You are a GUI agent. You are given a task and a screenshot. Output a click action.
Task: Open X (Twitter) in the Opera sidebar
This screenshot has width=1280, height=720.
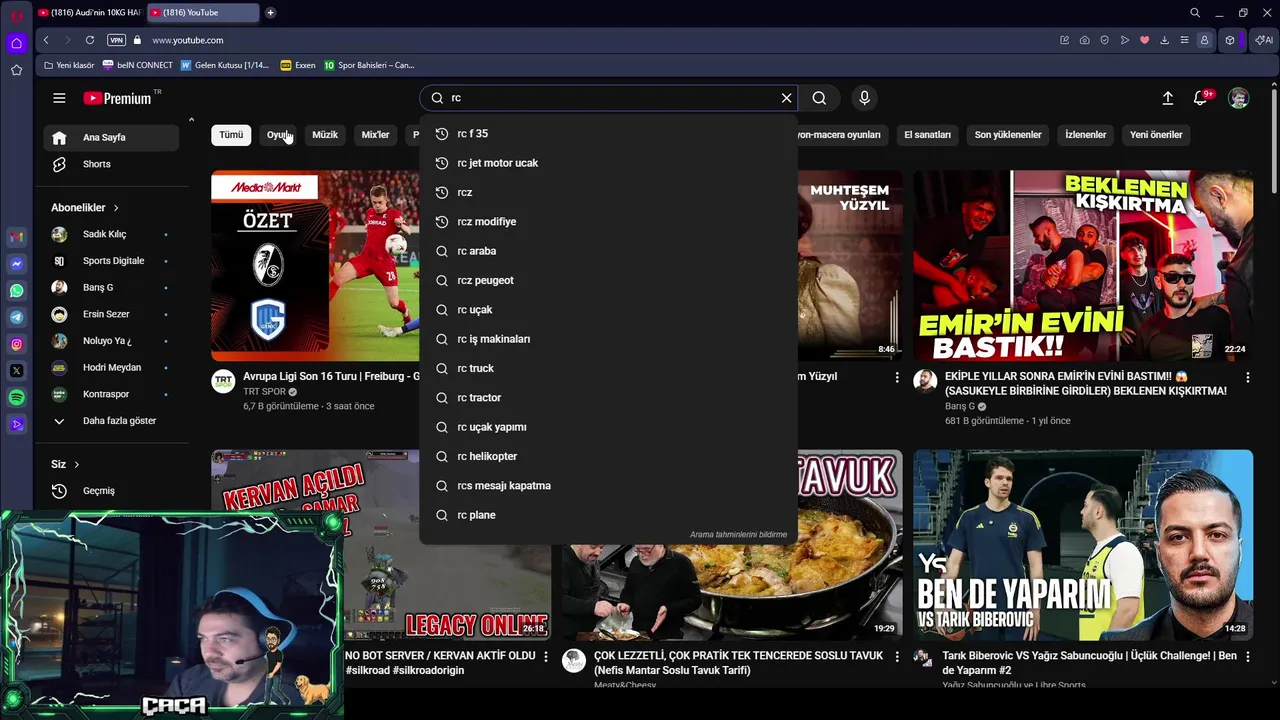coord(16,371)
